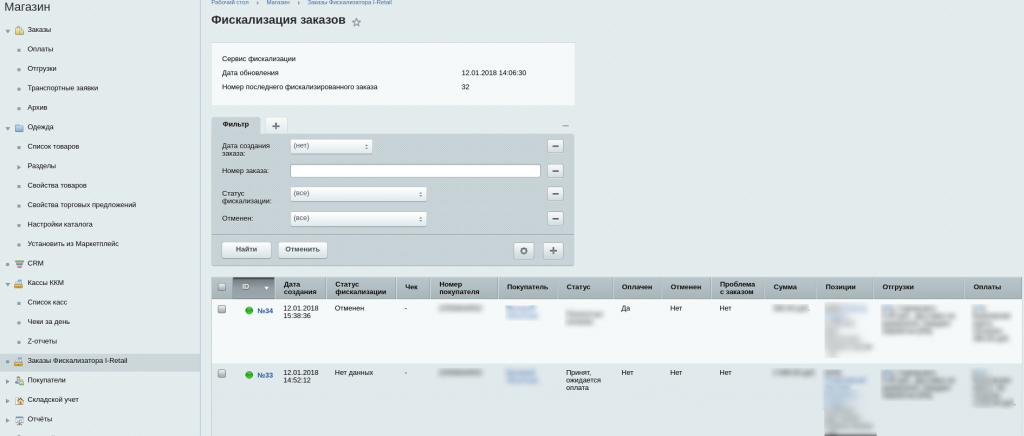Collapse the filter panel with the minus icon
Screen dimensions: 1024x436
pyautogui.click(x=565, y=125)
